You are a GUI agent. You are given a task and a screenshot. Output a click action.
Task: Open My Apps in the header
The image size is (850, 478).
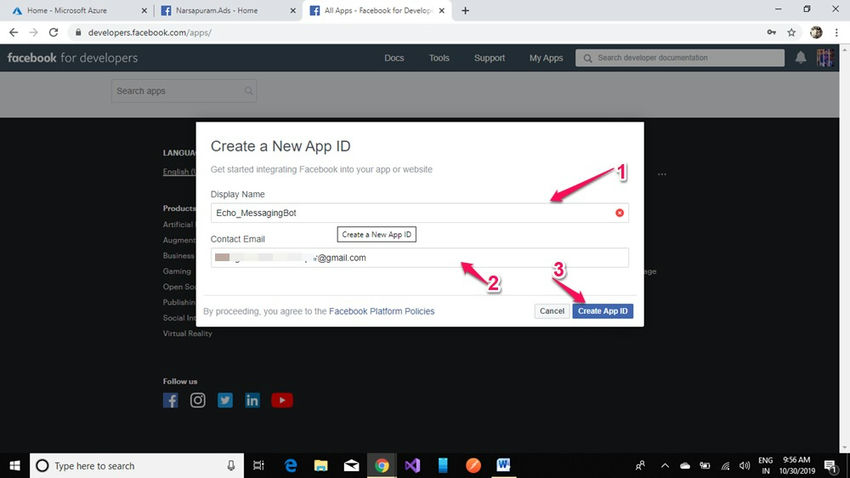coord(546,58)
